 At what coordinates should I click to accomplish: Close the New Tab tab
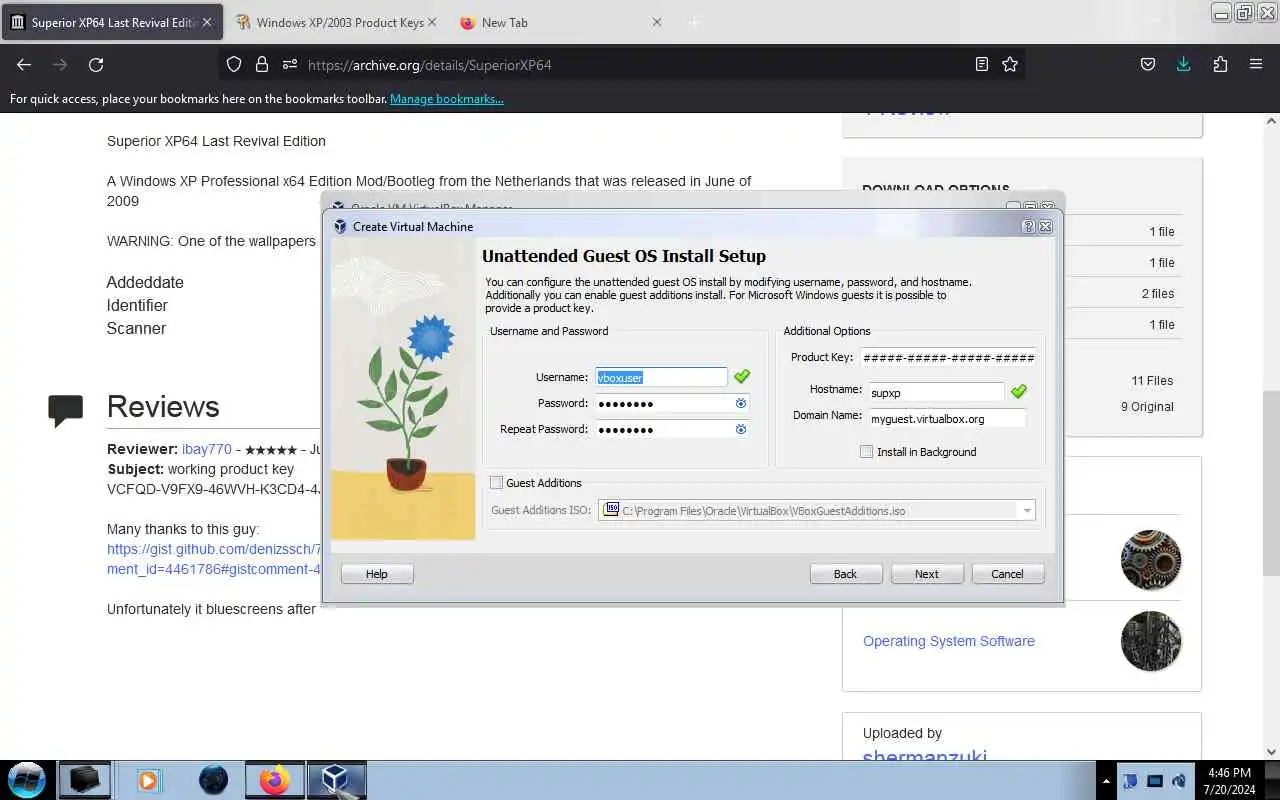tap(657, 22)
